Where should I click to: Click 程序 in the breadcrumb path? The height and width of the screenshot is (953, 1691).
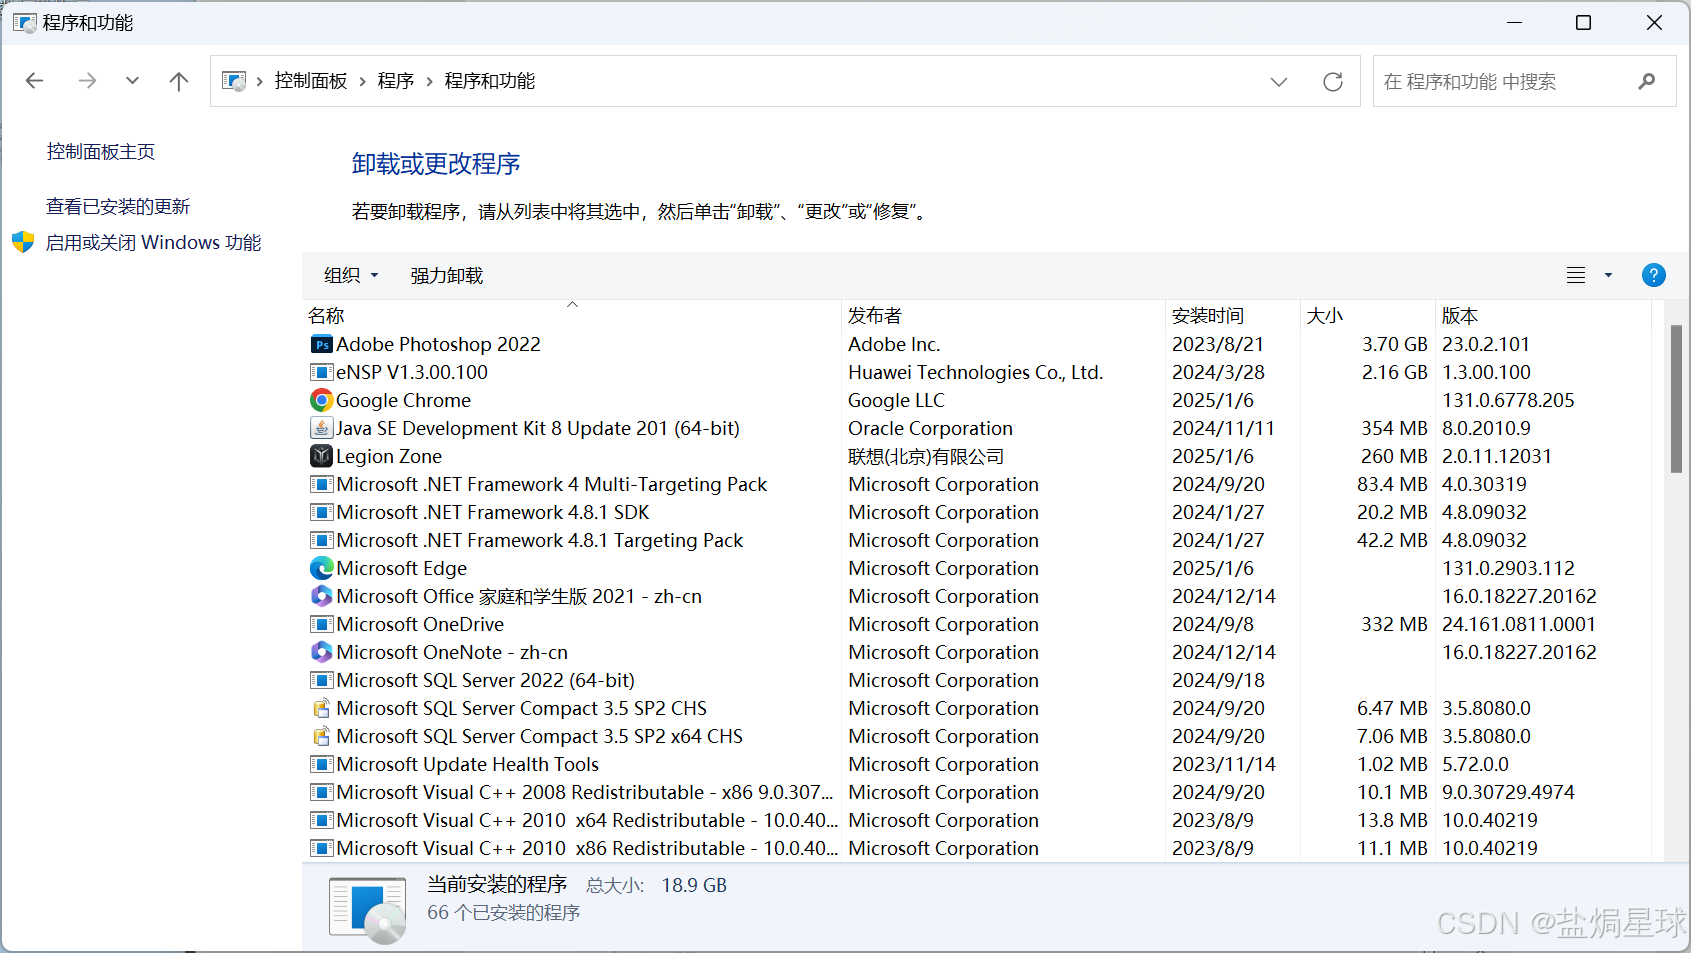[x=396, y=81]
